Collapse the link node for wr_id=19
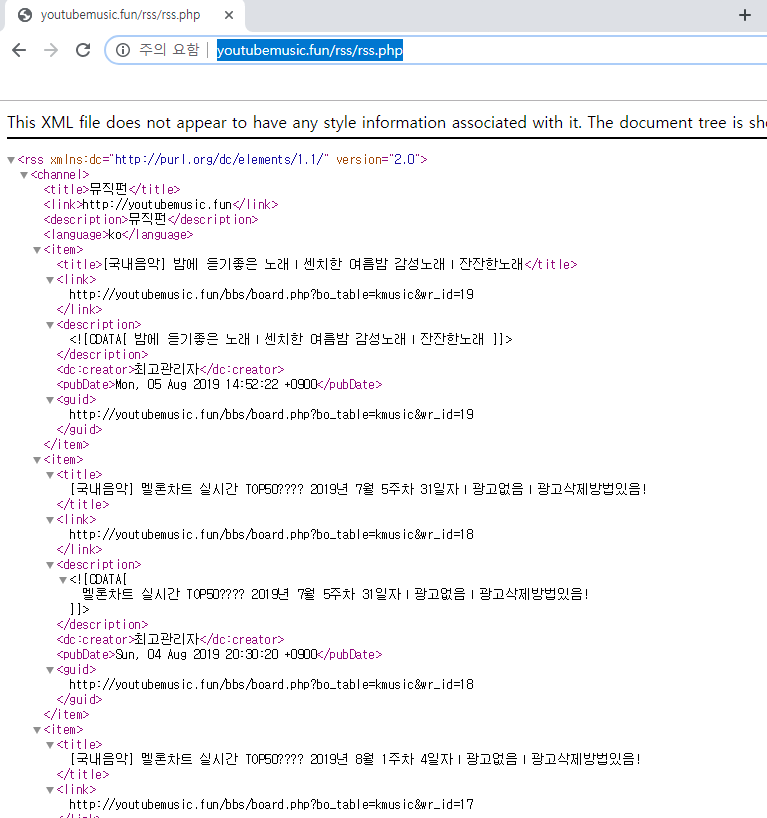The width and height of the screenshot is (767, 818). (x=50, y=280)
